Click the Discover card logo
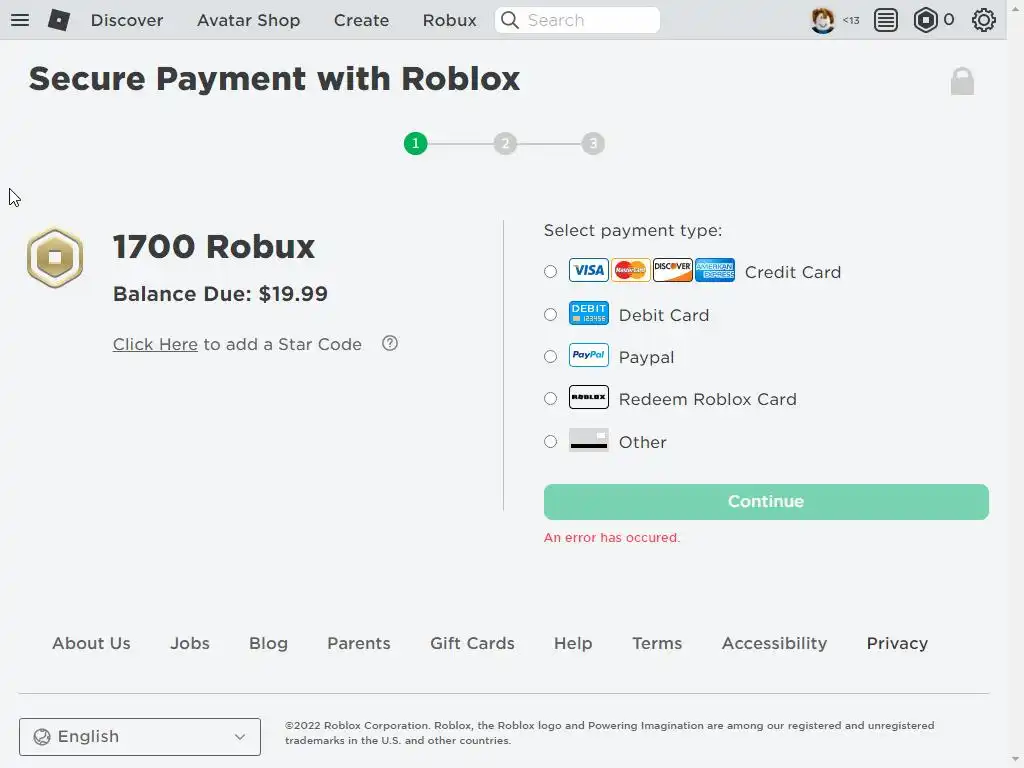The width and height of the screenshot is (1024, 768). point(673,270)
